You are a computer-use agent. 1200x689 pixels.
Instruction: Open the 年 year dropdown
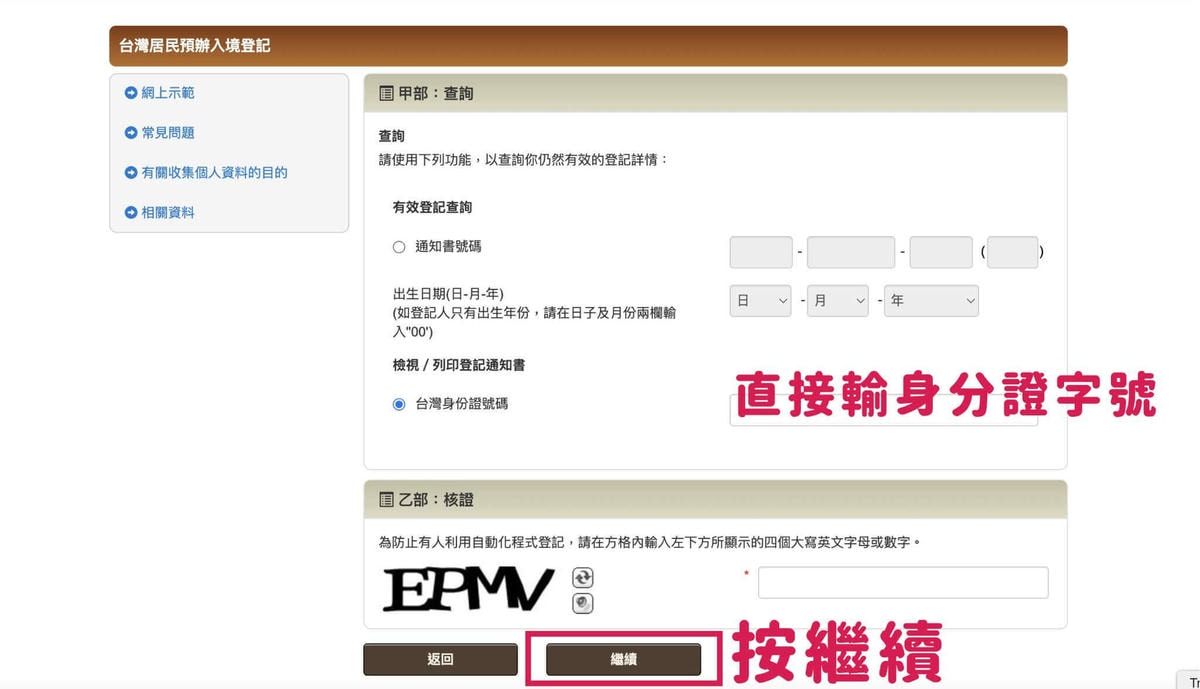tap(931, 301)
